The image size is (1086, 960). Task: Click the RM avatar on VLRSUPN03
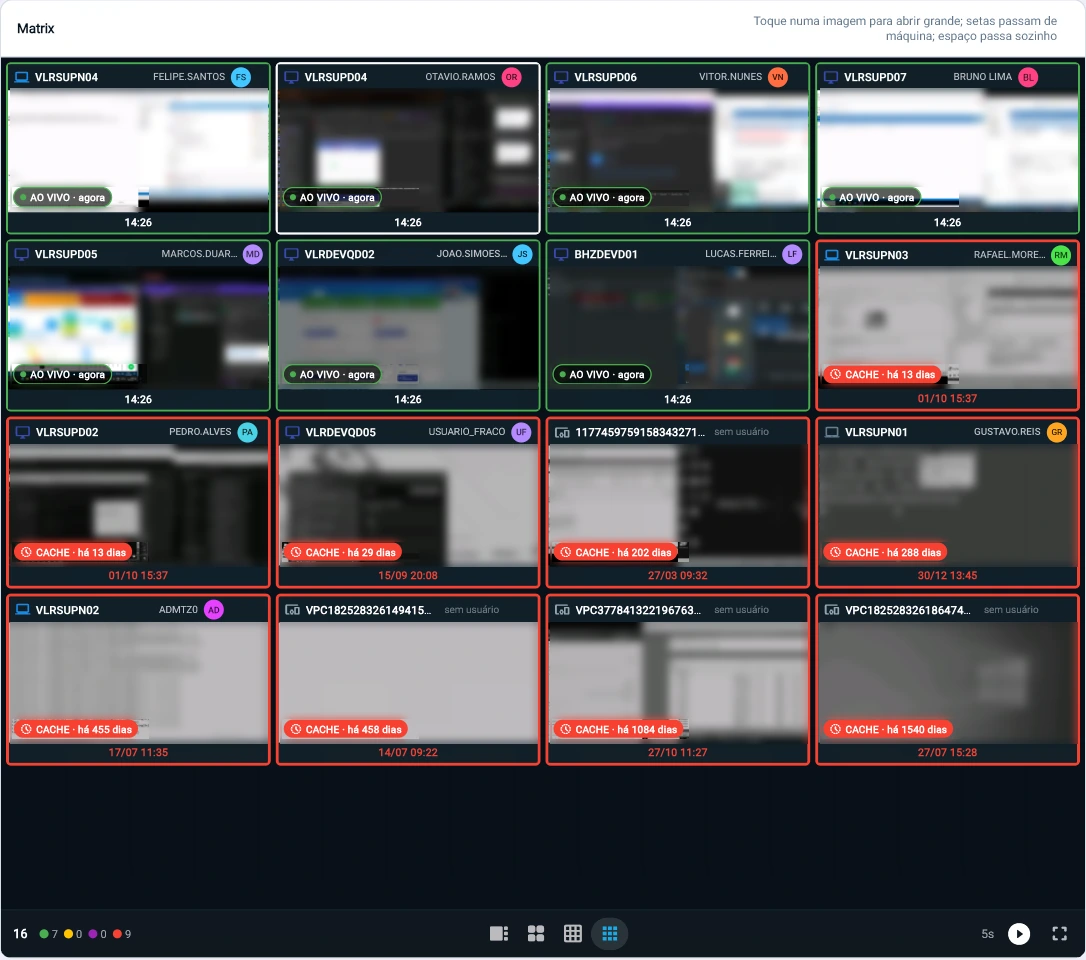pos(1060,255)
